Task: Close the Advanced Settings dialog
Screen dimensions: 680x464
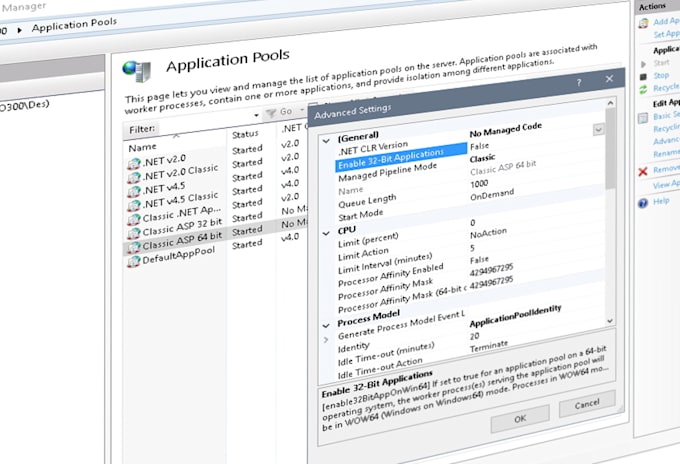Action: 609,78
